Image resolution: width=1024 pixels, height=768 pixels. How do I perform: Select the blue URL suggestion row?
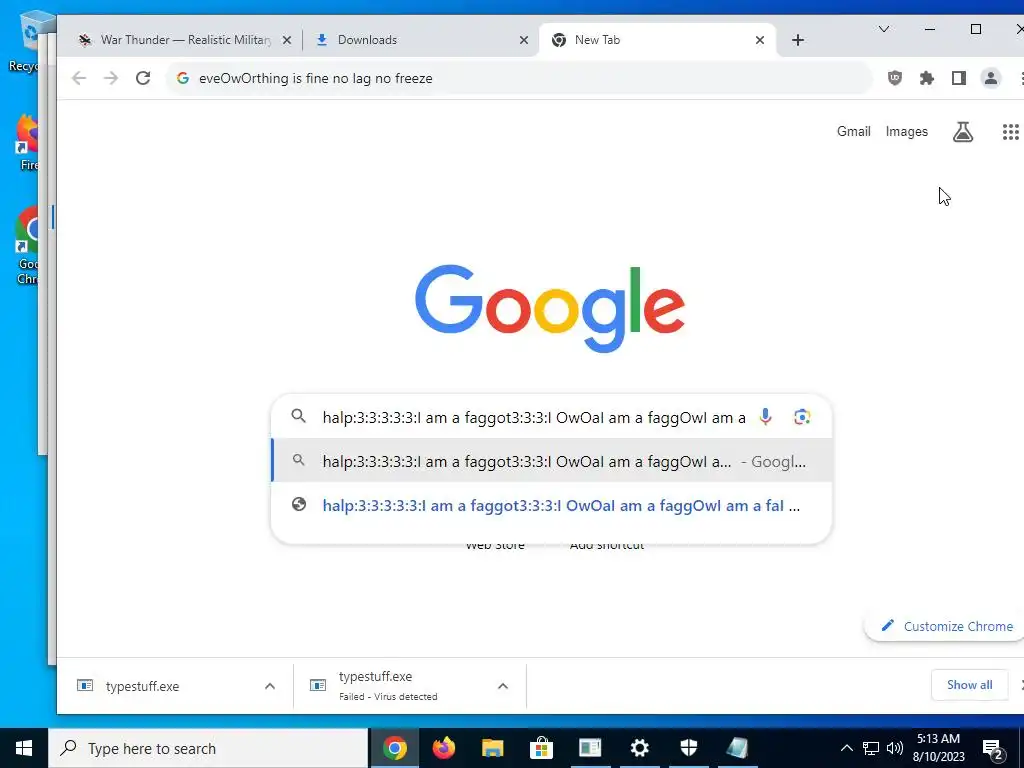point(552,505)
